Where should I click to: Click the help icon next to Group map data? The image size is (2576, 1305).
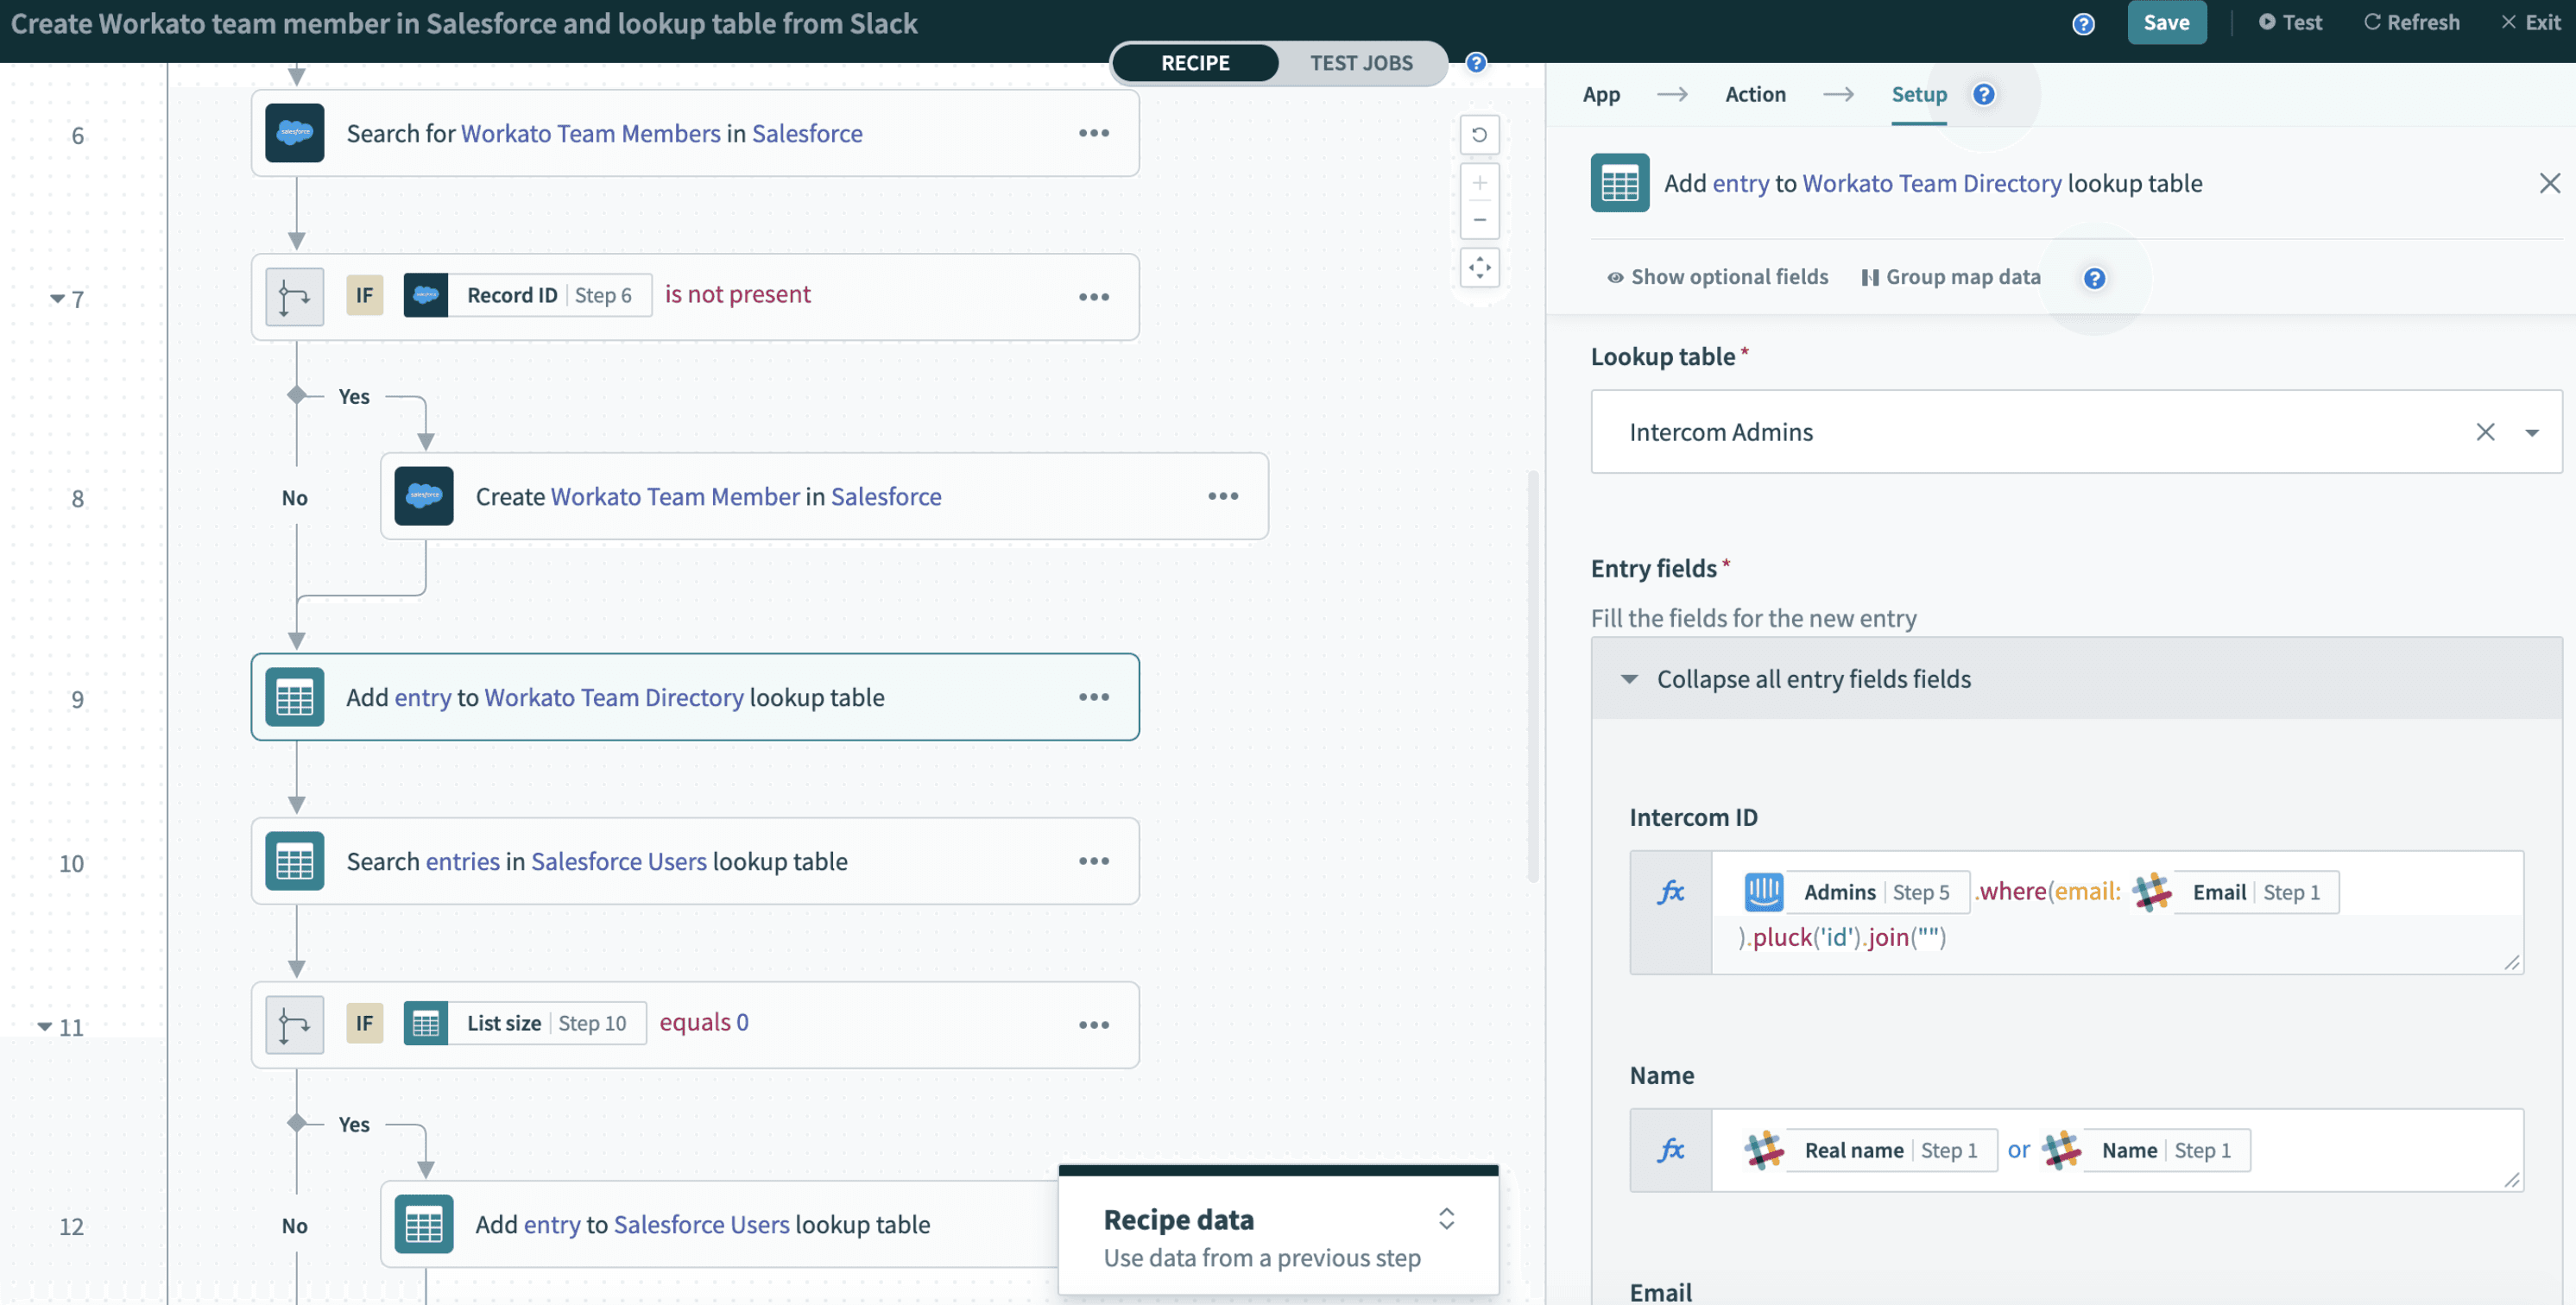pyautogui.click(x=2095, y=278)
